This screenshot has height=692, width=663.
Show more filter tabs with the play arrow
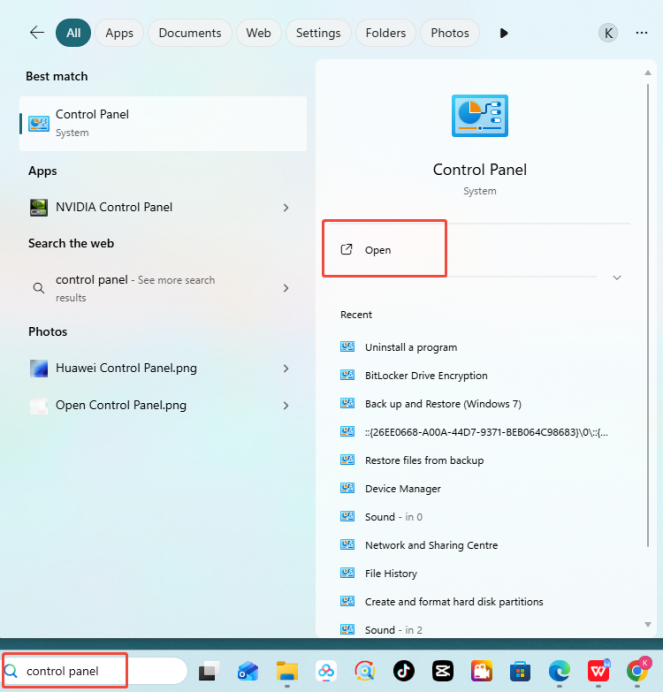504,33
